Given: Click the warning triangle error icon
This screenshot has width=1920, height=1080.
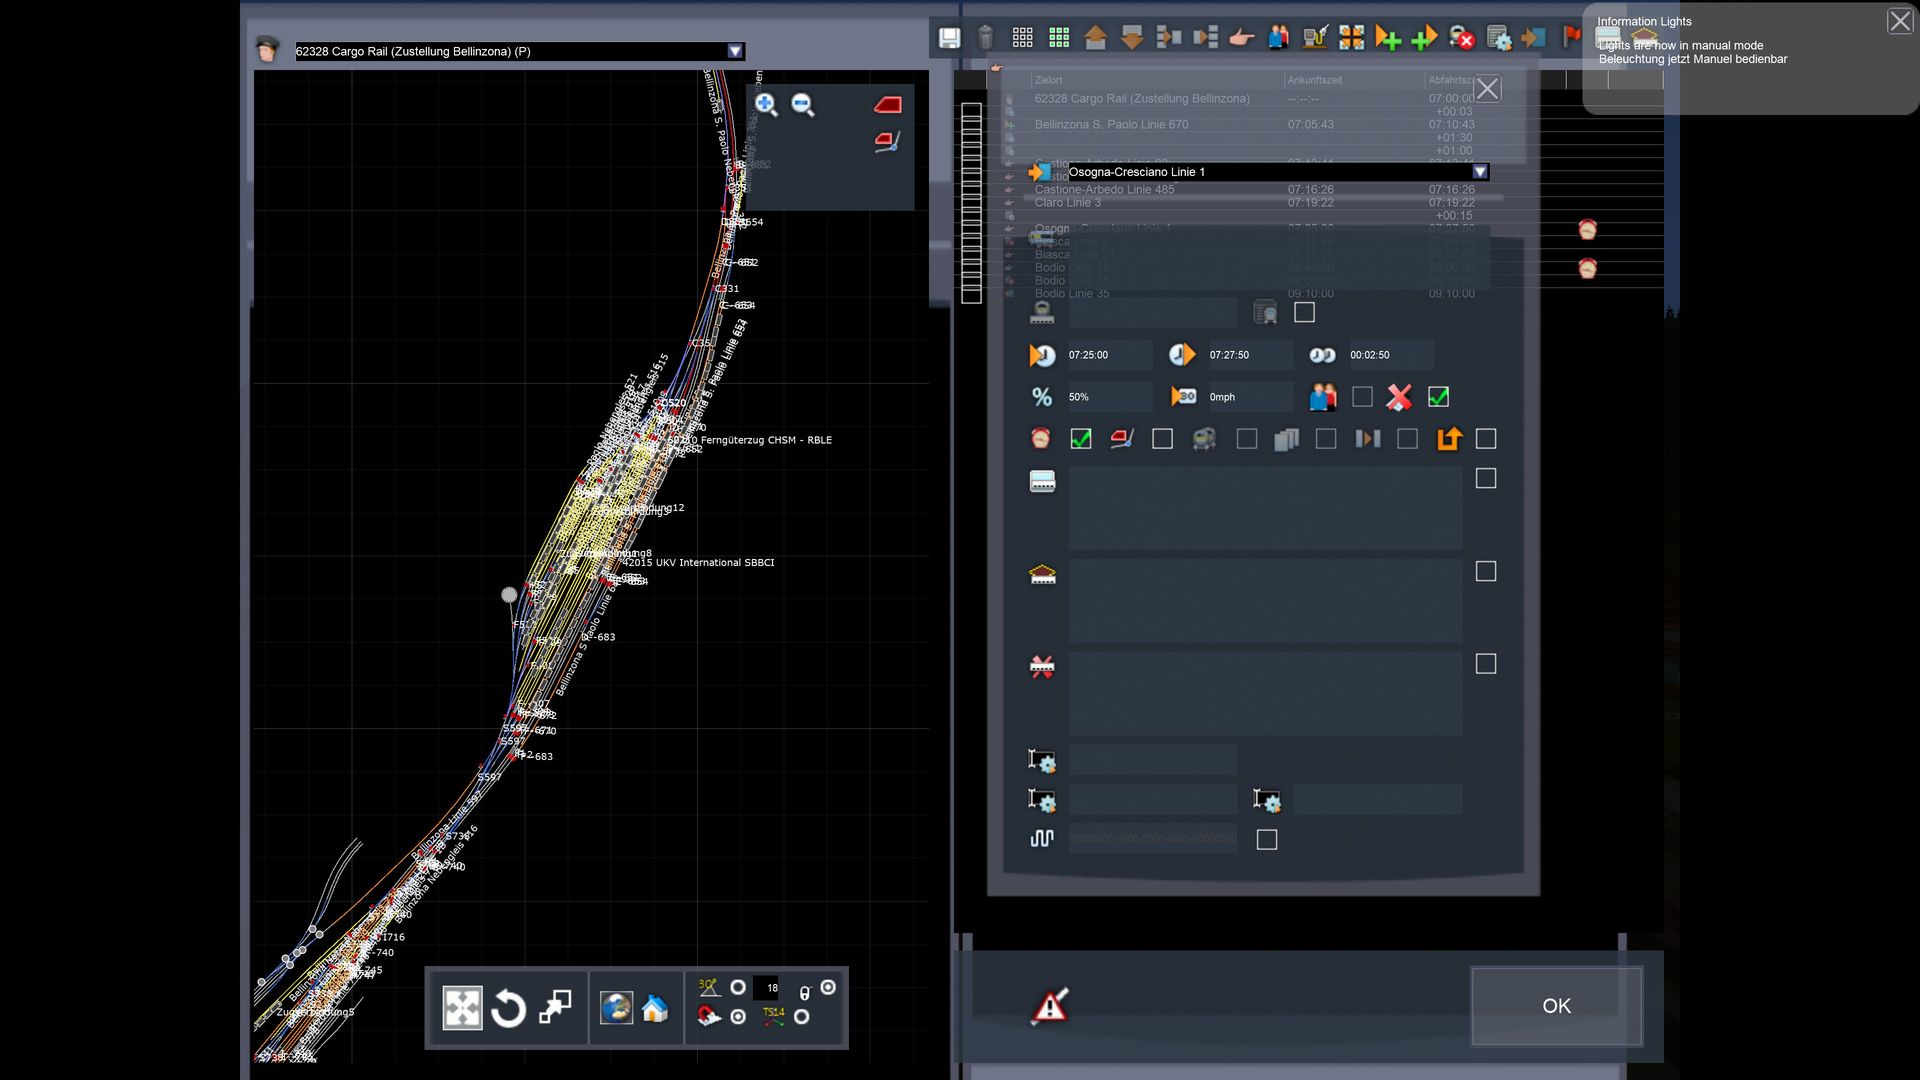Looking at the screenshot, I should [1050, 1006].
